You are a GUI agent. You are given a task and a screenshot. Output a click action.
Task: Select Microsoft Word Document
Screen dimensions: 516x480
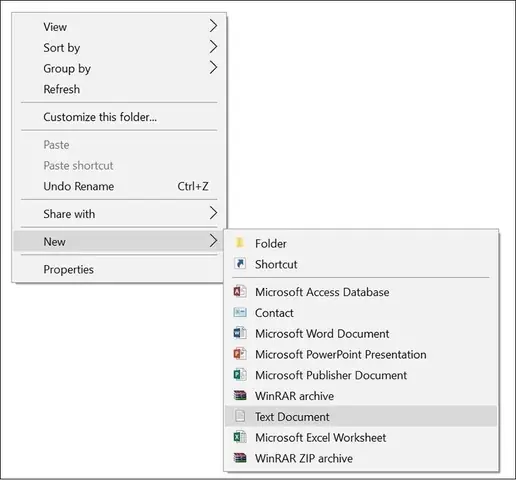[361, 333]
